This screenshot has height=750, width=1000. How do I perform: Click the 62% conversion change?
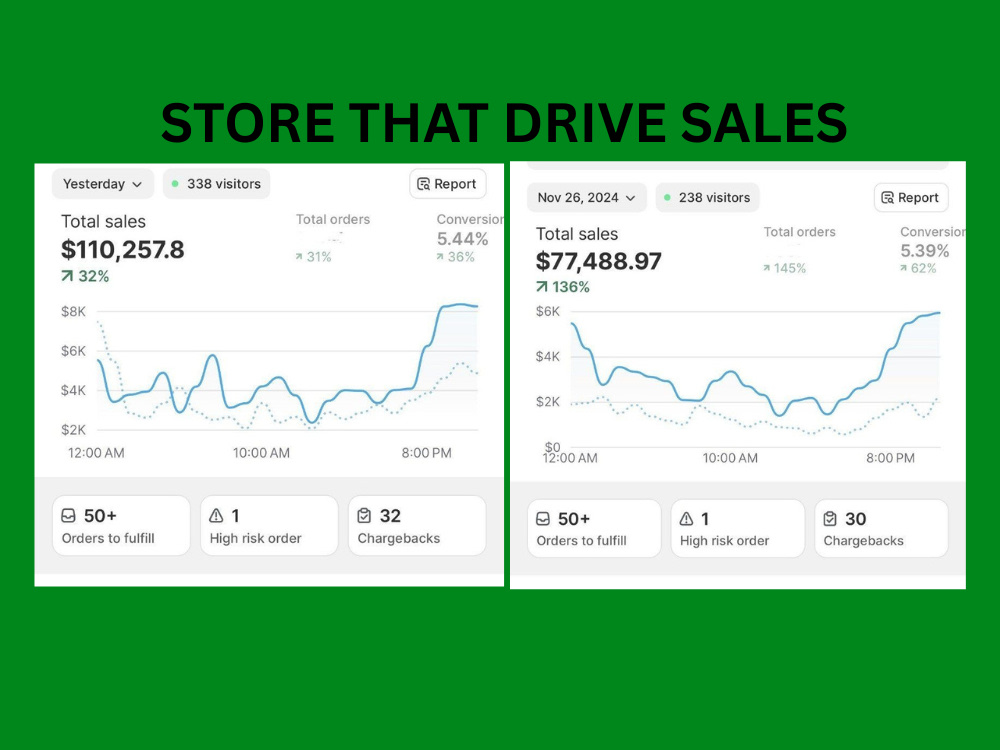coord(918,268)
